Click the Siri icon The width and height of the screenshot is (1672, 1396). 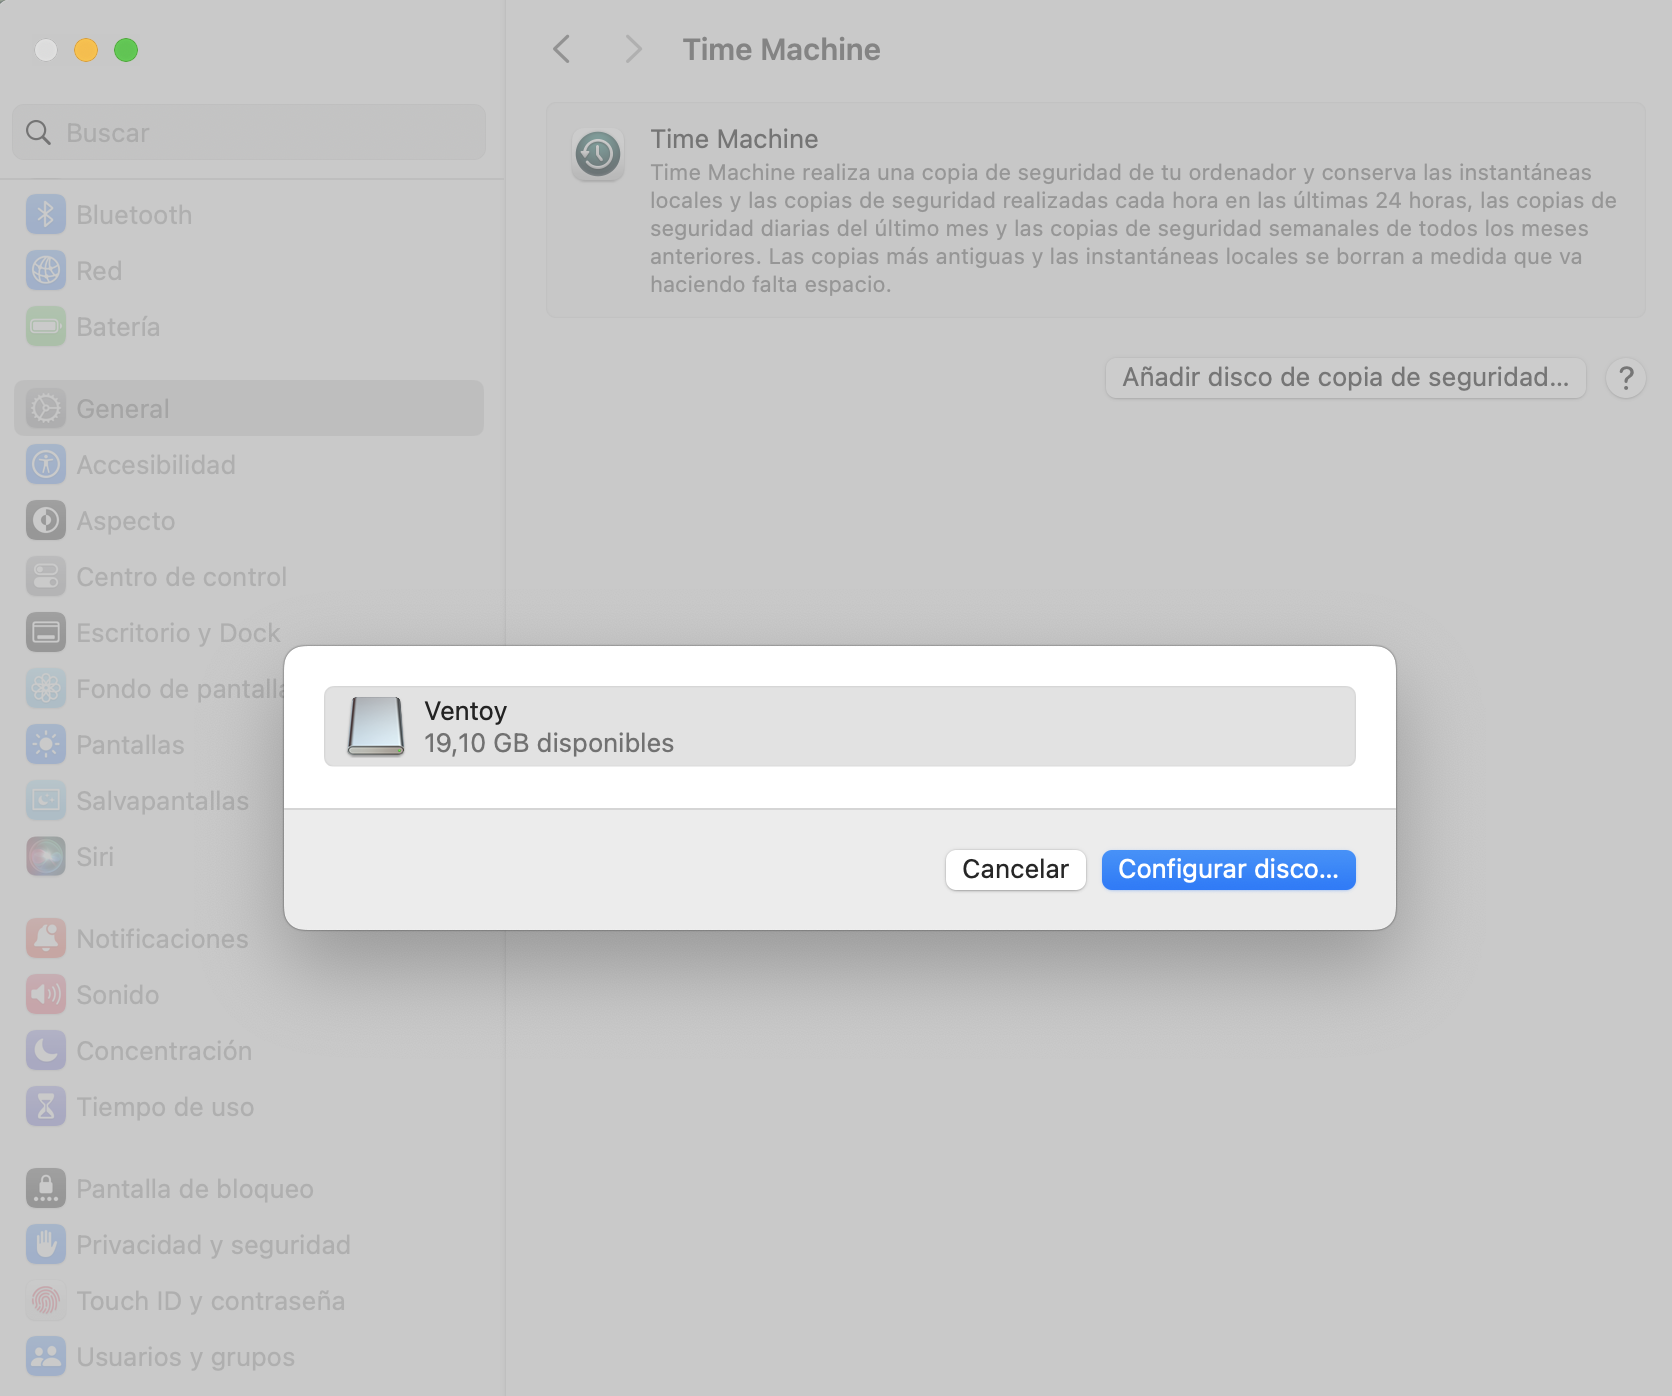click(46, 857)
